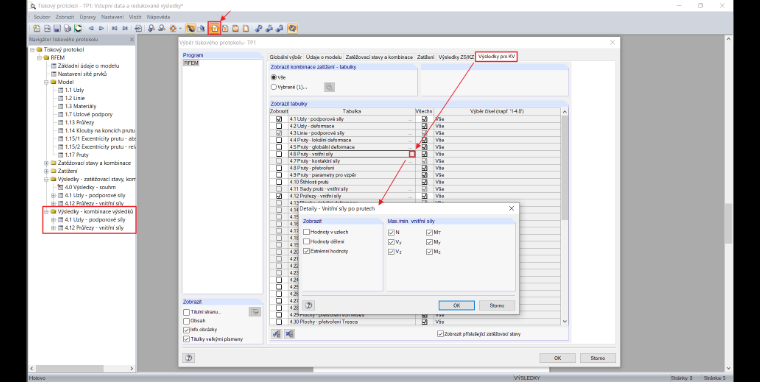Image resolution: width=760 pixels, height=382 pixels.
Task: Select 1.3 Materiály in navigator tree
Action: pos(80,106)
